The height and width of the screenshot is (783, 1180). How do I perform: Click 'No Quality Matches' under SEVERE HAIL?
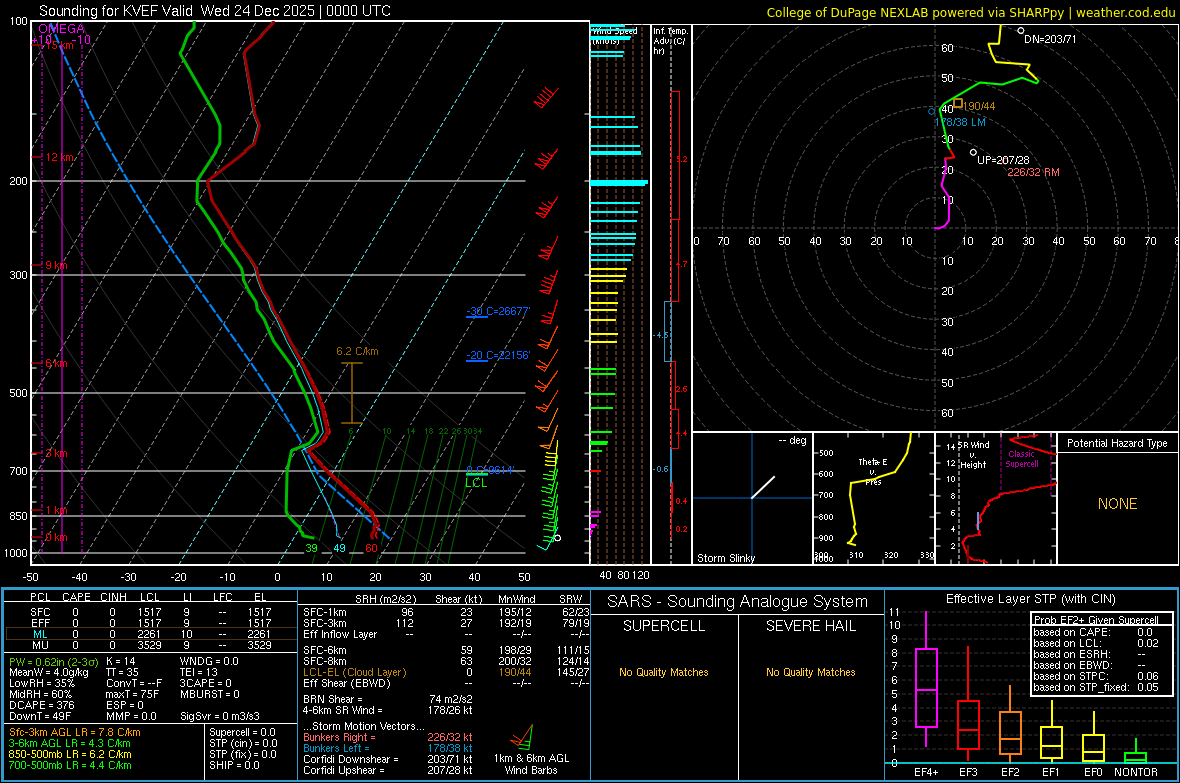(810, 672)
